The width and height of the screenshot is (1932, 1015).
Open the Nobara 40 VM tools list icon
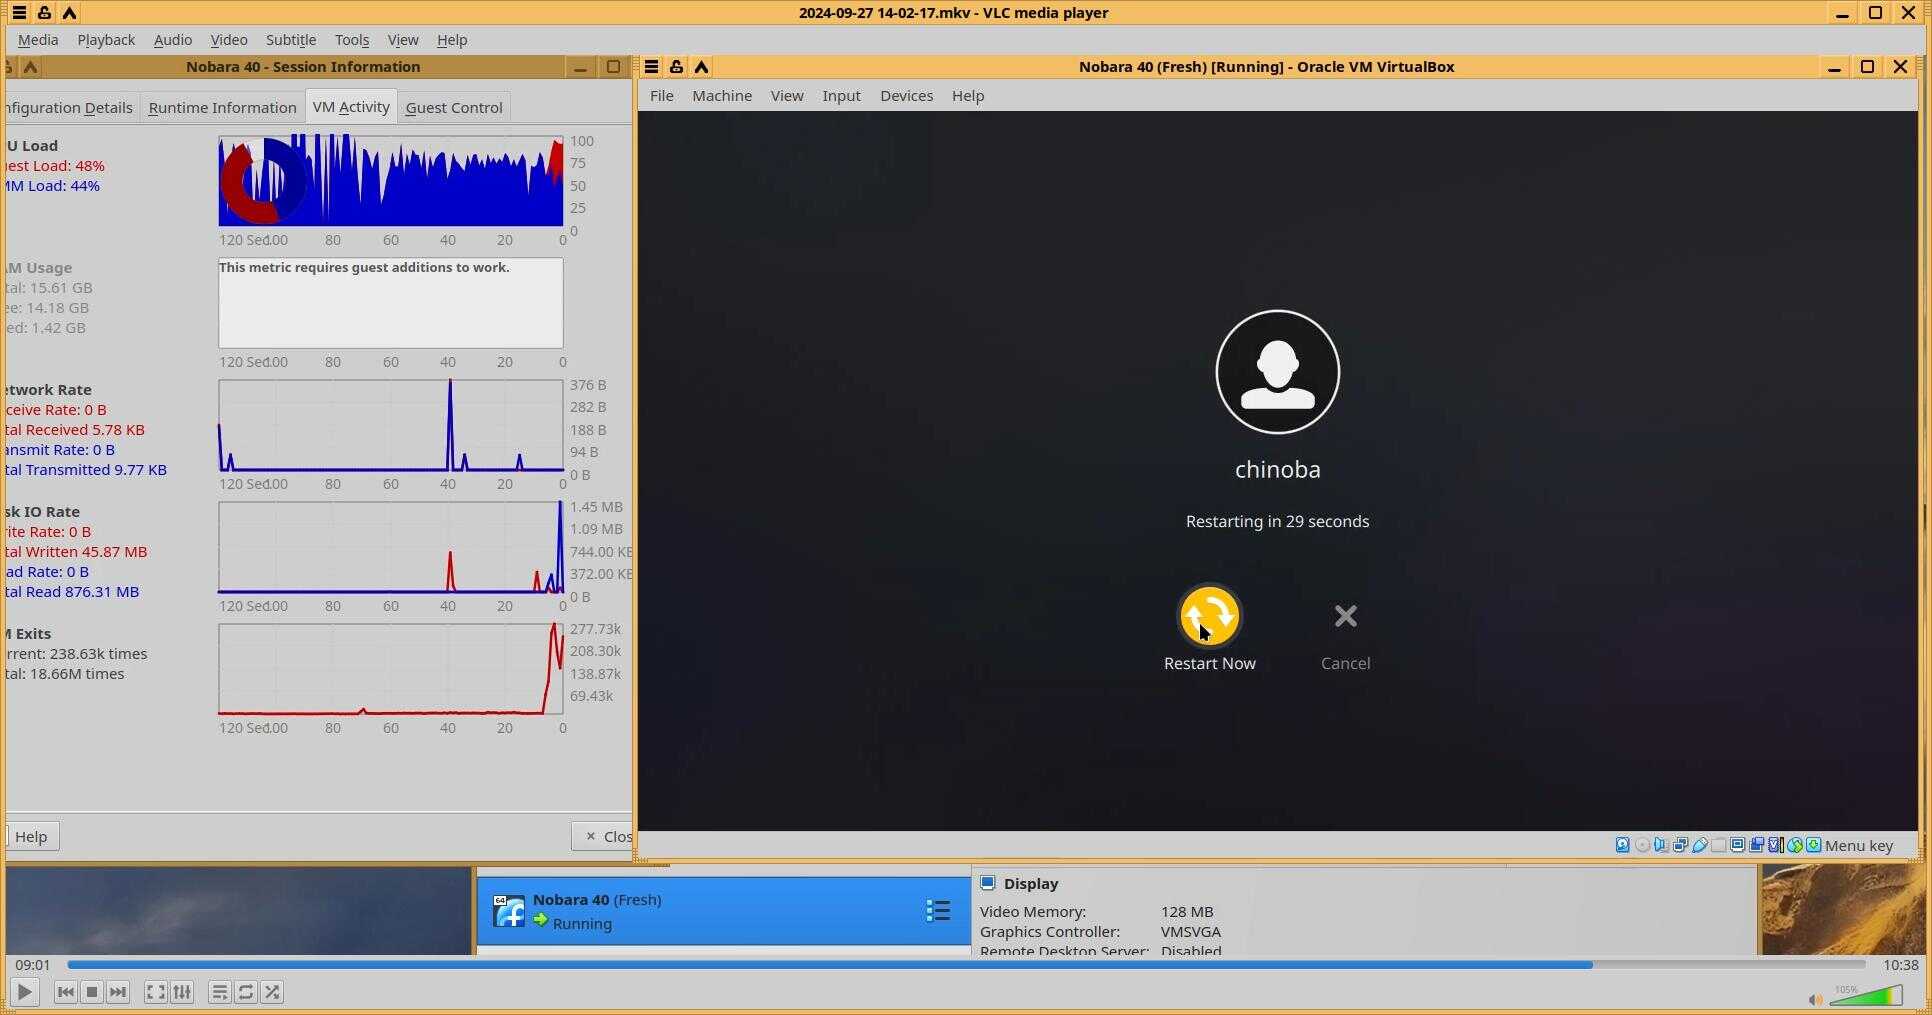pos(937,910)
